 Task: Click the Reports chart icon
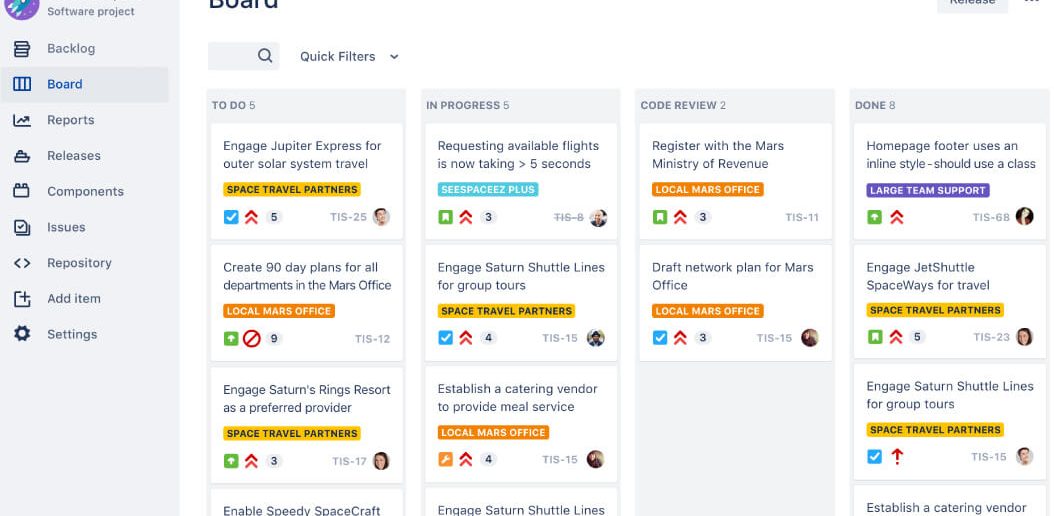[x=22, y=120]
